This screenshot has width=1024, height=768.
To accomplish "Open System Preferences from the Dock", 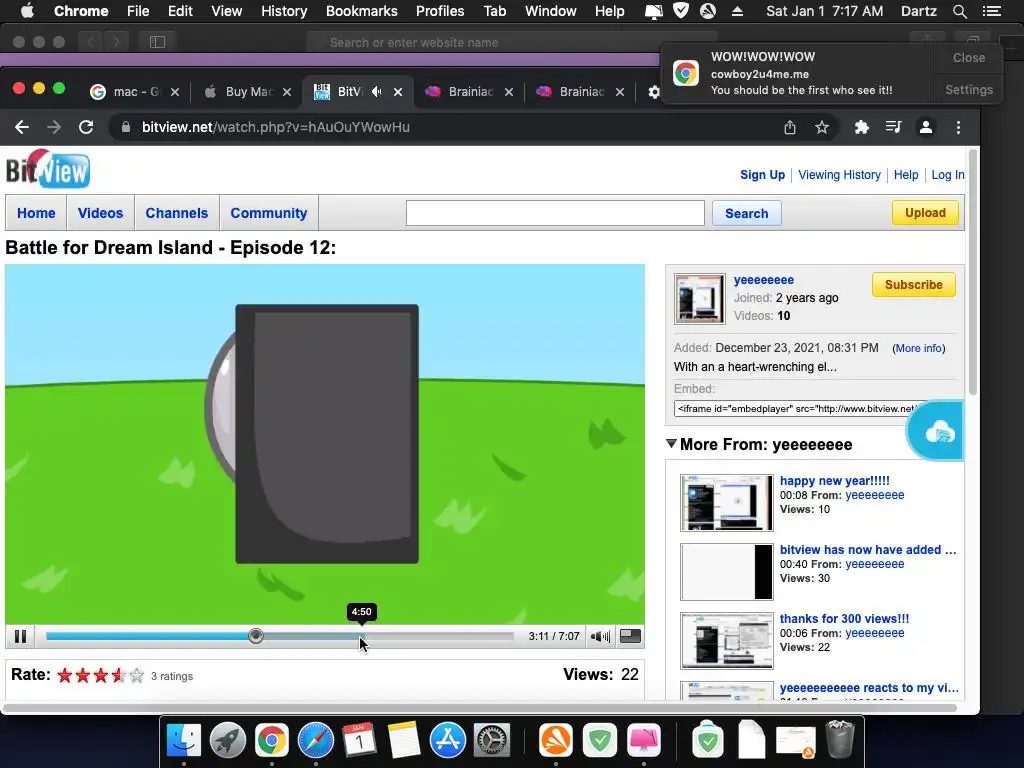I will (x=491, y=741).
